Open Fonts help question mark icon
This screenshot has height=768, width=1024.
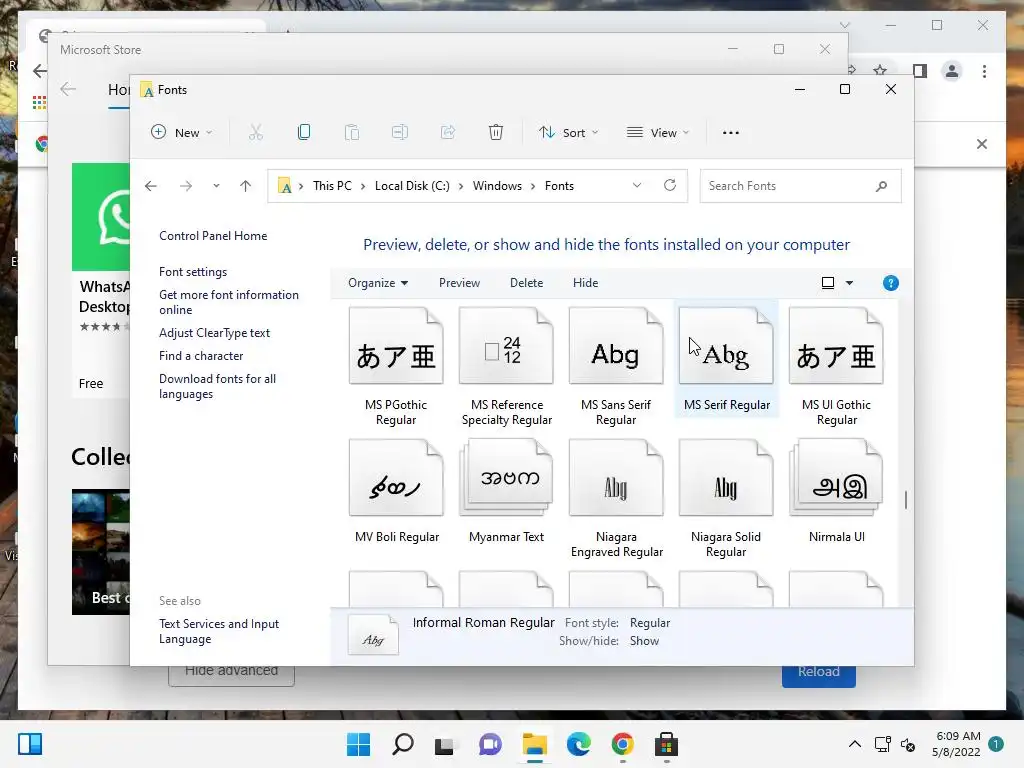891,283
